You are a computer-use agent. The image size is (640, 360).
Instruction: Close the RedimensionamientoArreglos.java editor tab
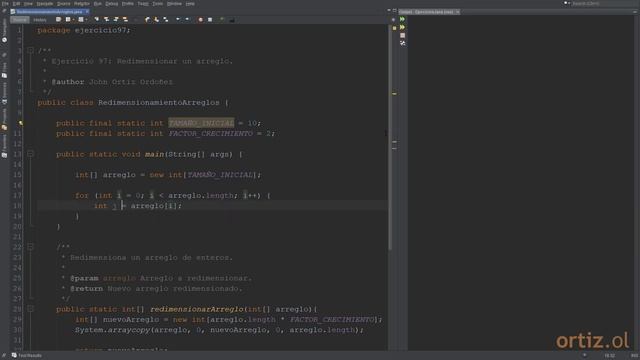[x=87, y=12]
